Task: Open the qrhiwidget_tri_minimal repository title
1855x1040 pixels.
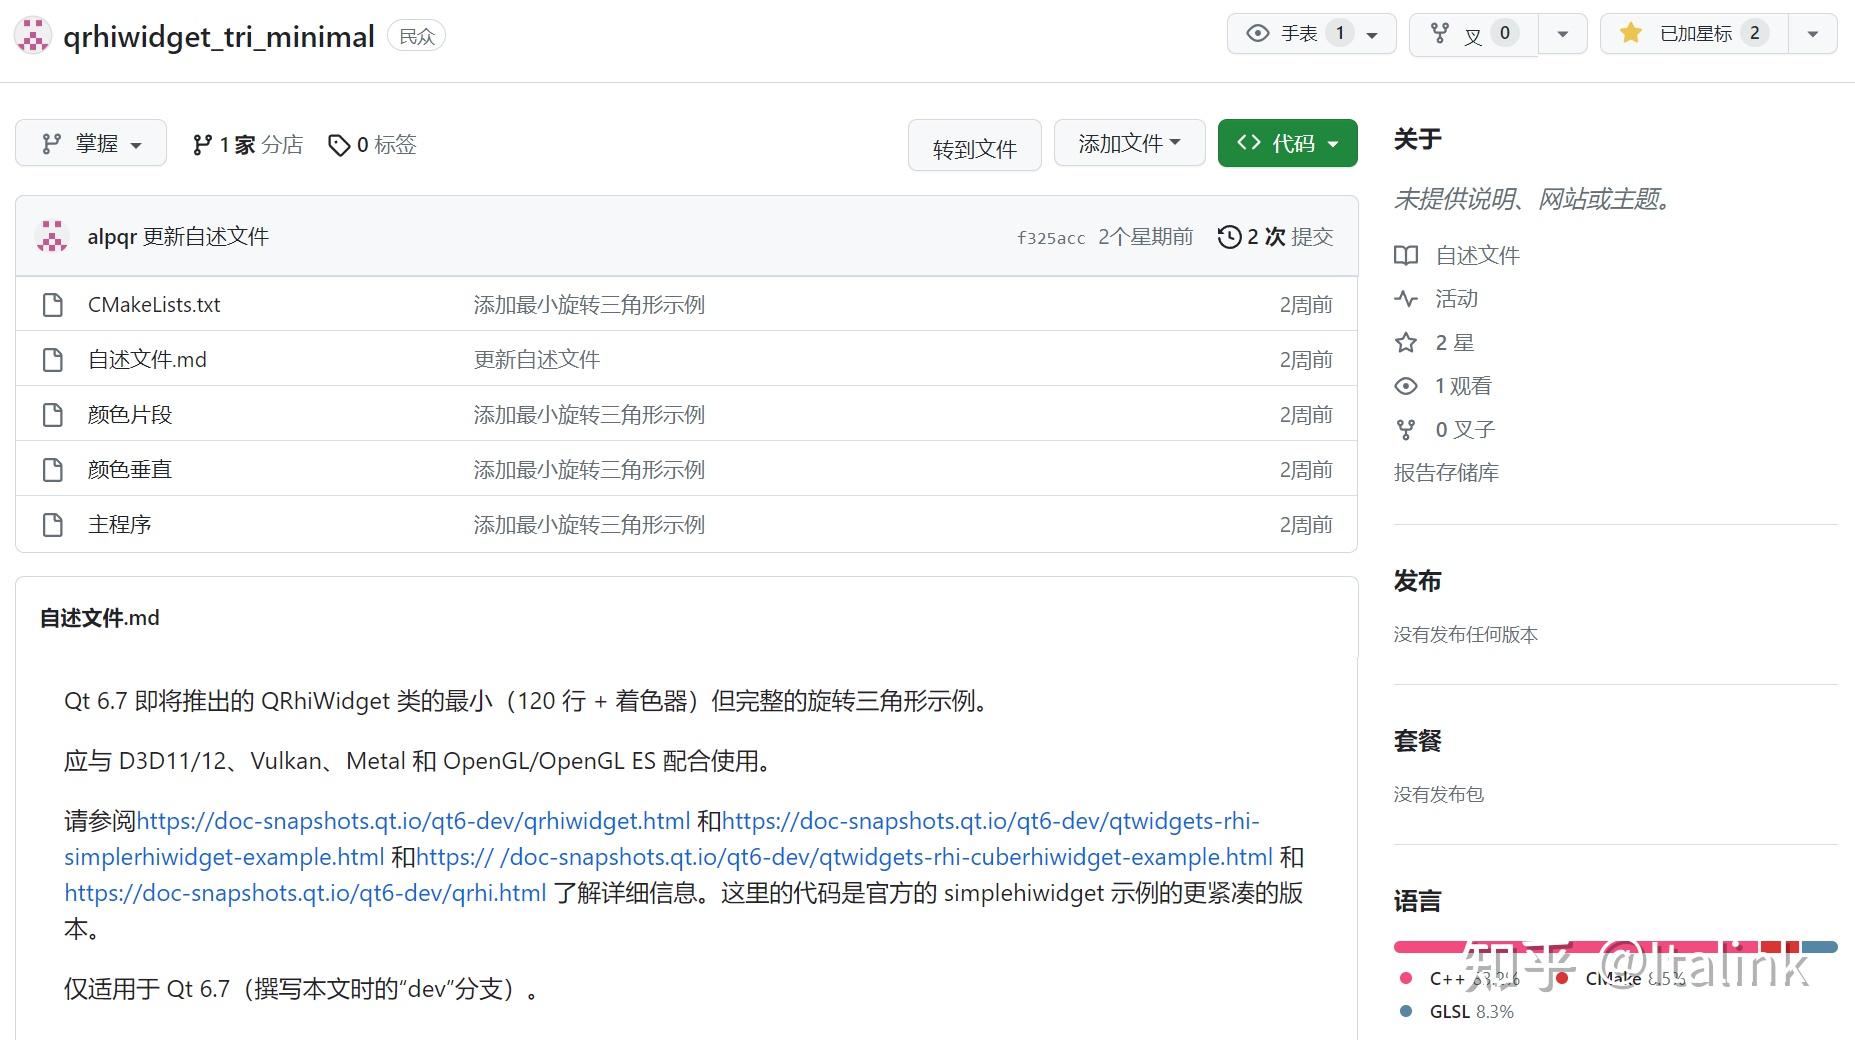Action: tap(218, 37)
